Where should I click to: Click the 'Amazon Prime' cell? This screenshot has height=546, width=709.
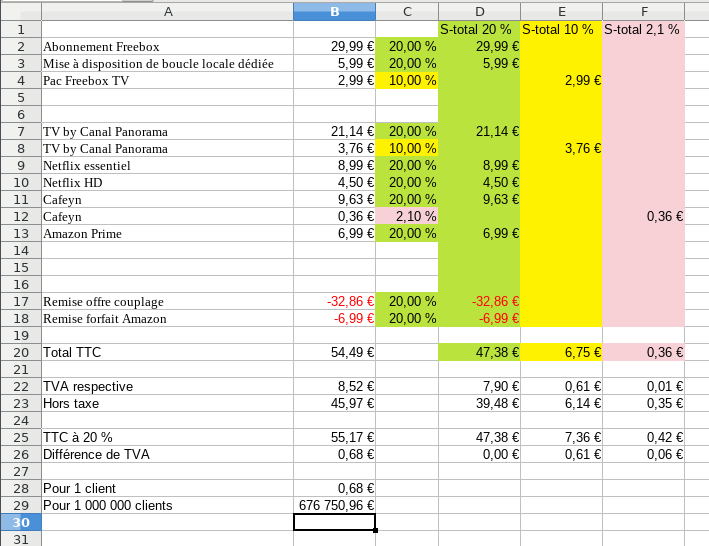click(167, 234)
